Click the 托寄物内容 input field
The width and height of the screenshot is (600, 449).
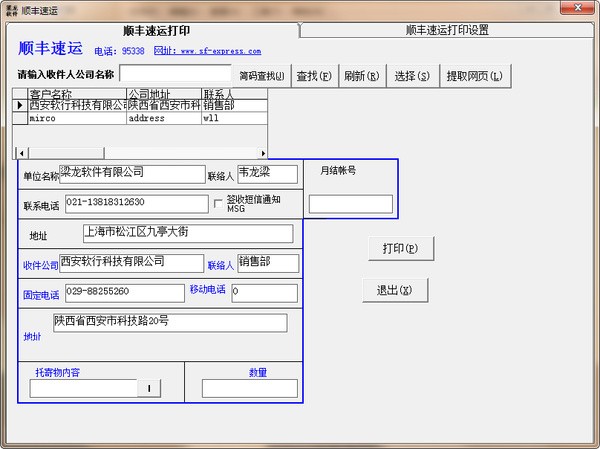[x=83, y=388]
